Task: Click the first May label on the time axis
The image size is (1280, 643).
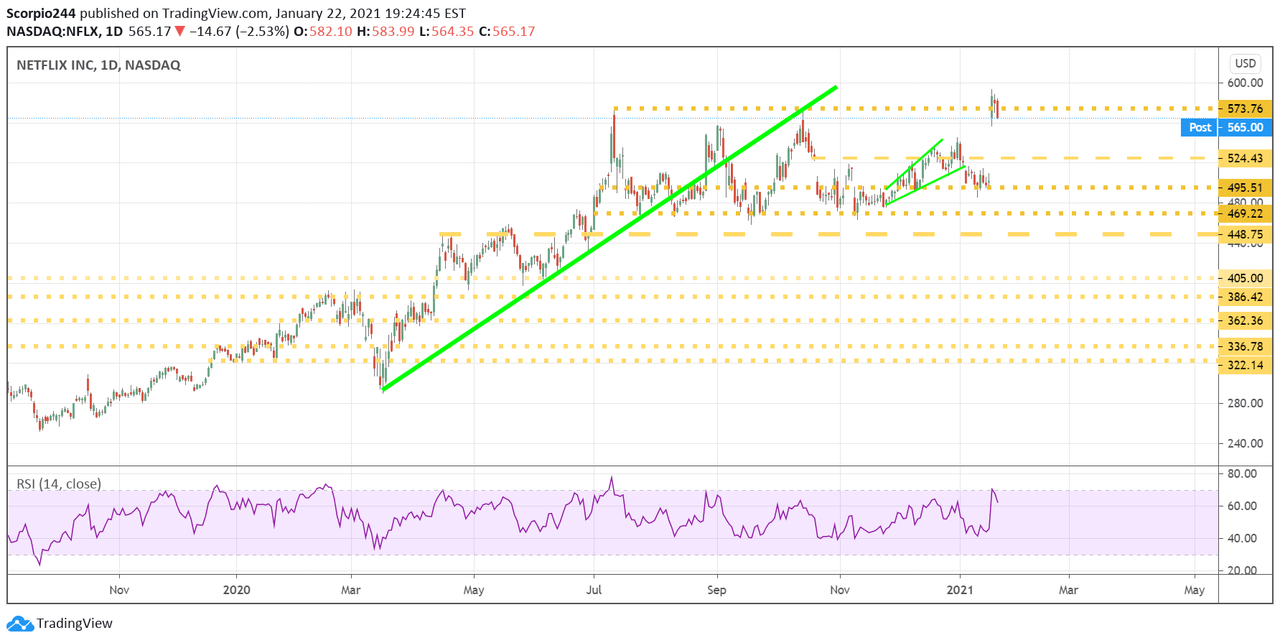Action: pos(474,591)
